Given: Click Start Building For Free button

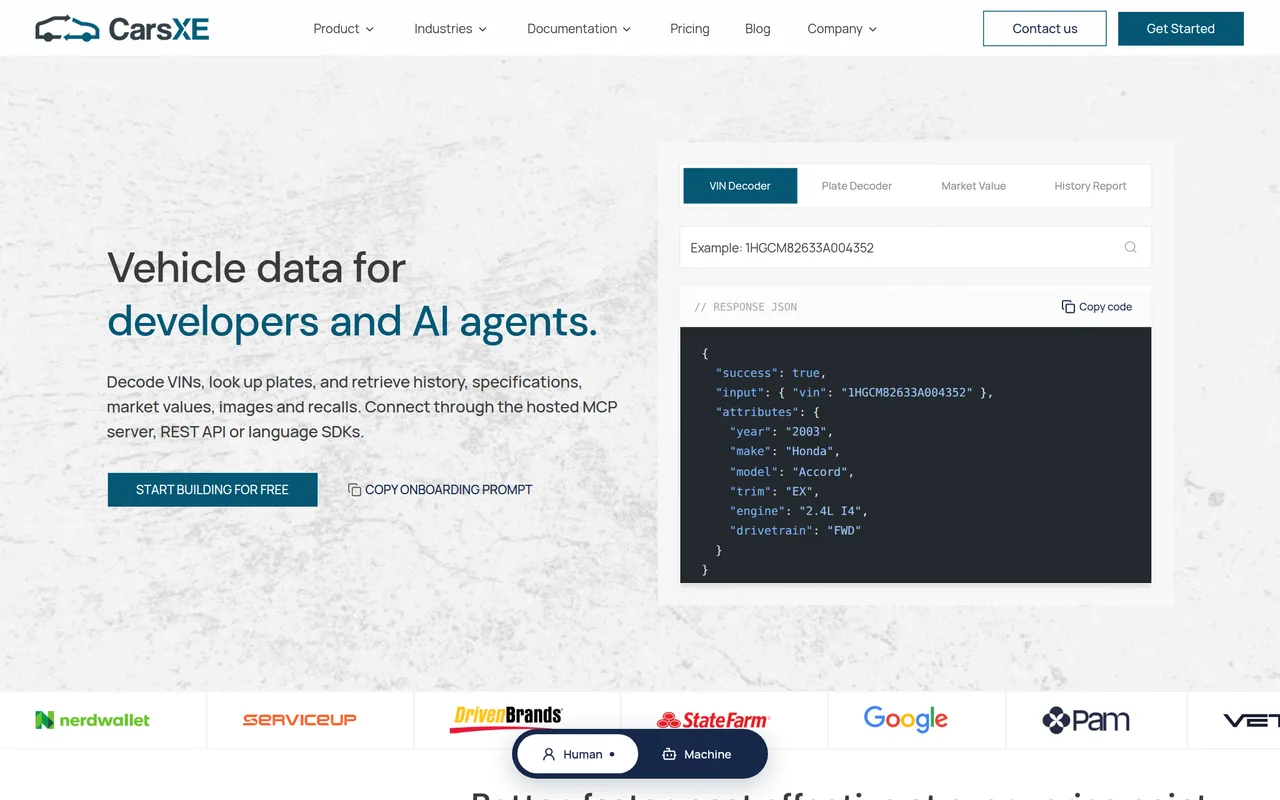Looking at the screenshot, I should click(x=212, y=490).
